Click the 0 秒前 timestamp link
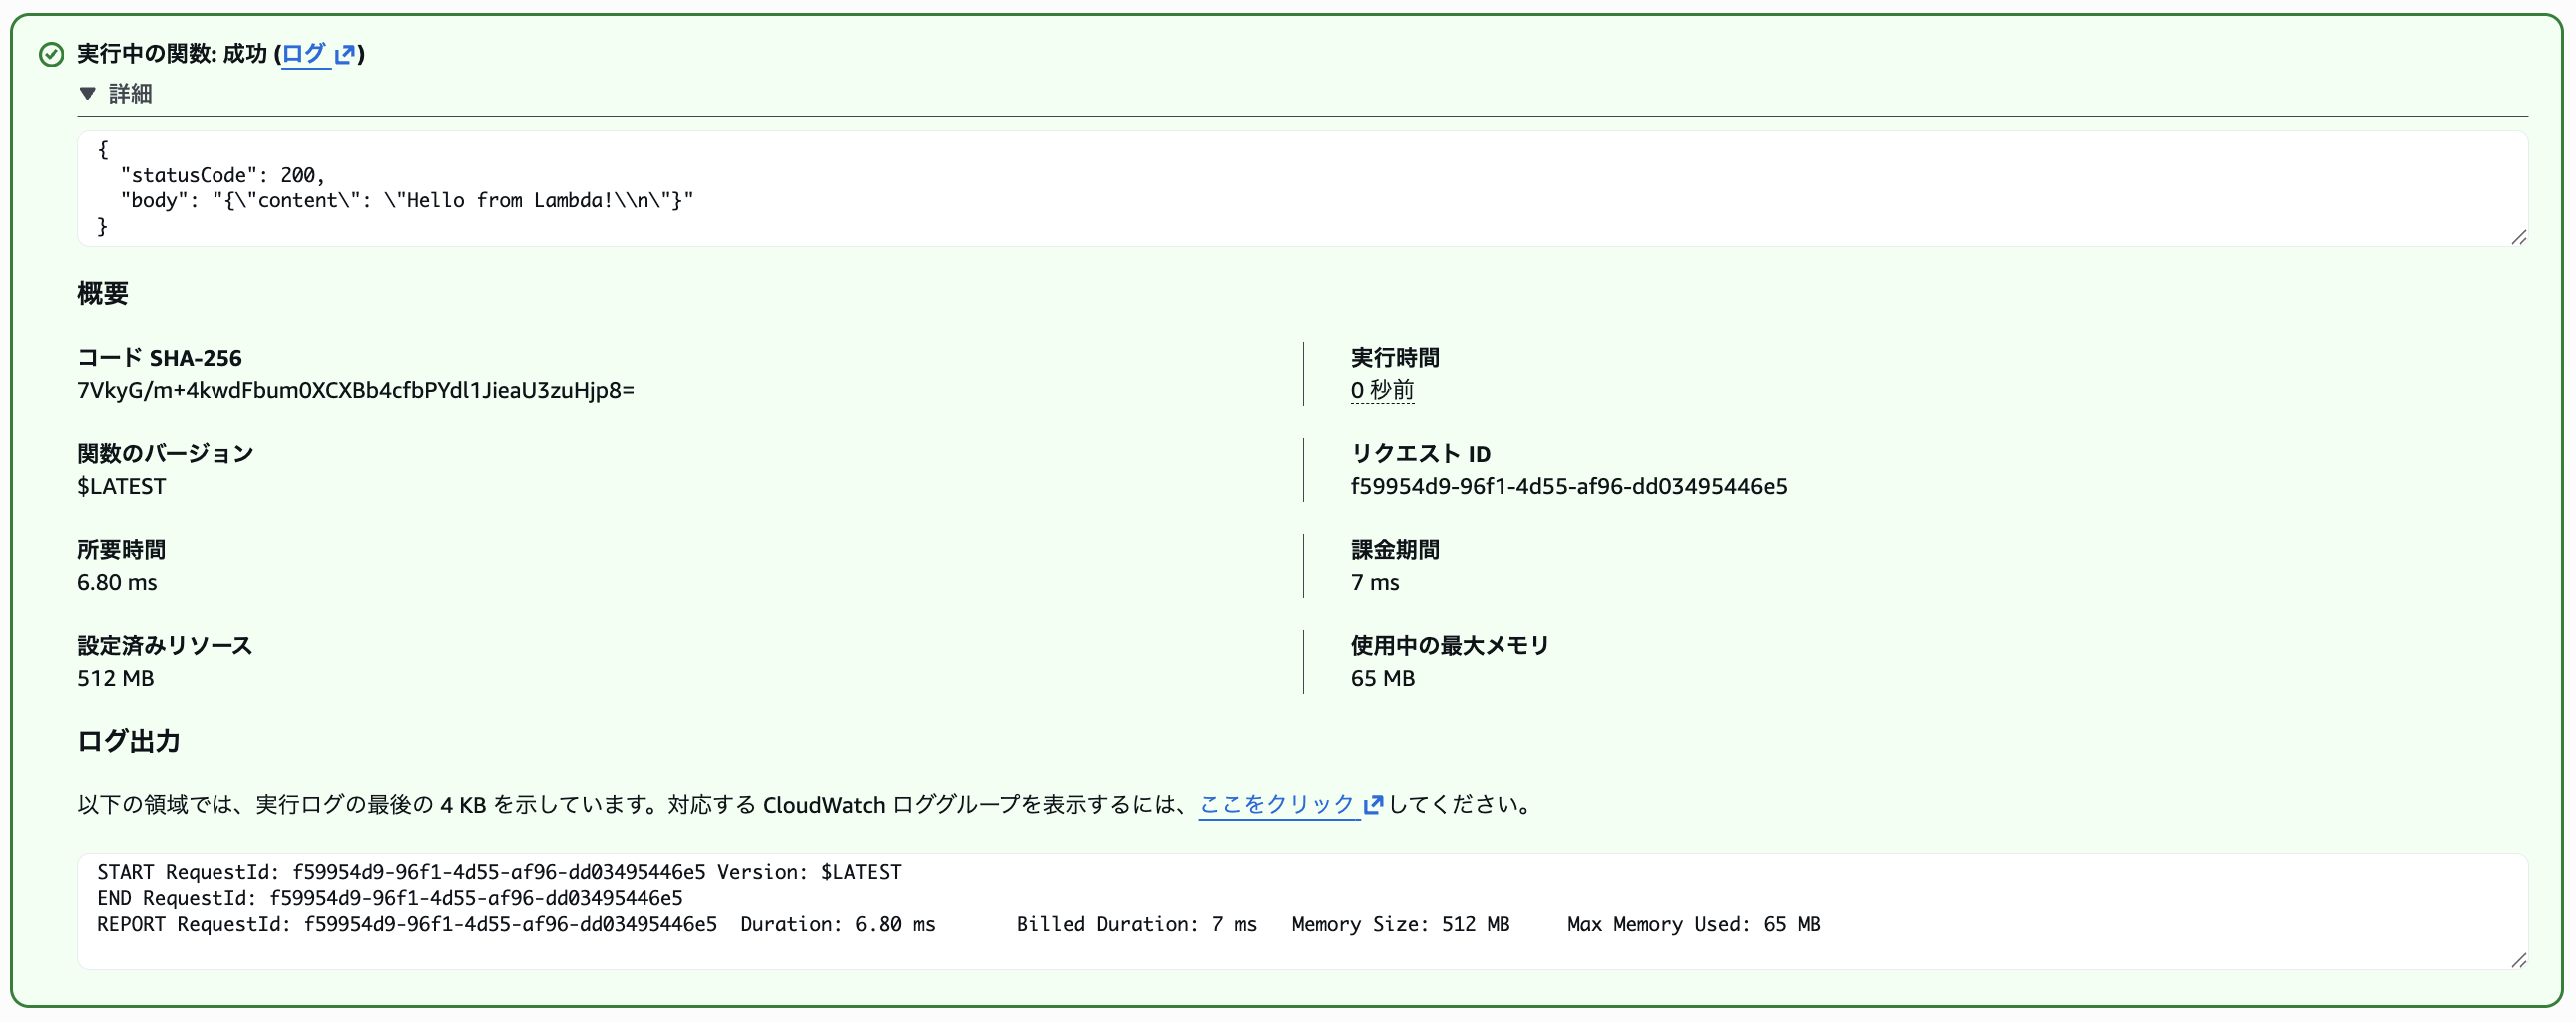This screenshot has width=2576, height=1022. (x=1381, y=390)
